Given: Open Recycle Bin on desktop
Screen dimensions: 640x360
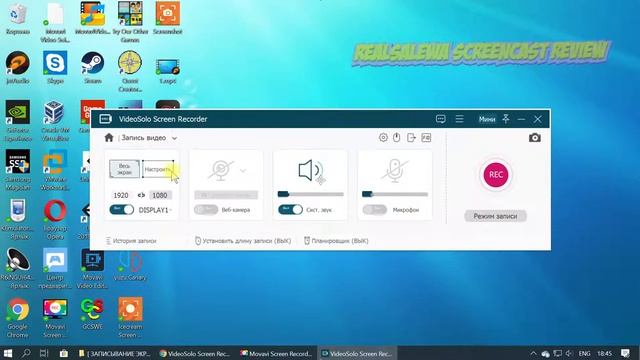Looking at the screenshot, I should (17, 19).
